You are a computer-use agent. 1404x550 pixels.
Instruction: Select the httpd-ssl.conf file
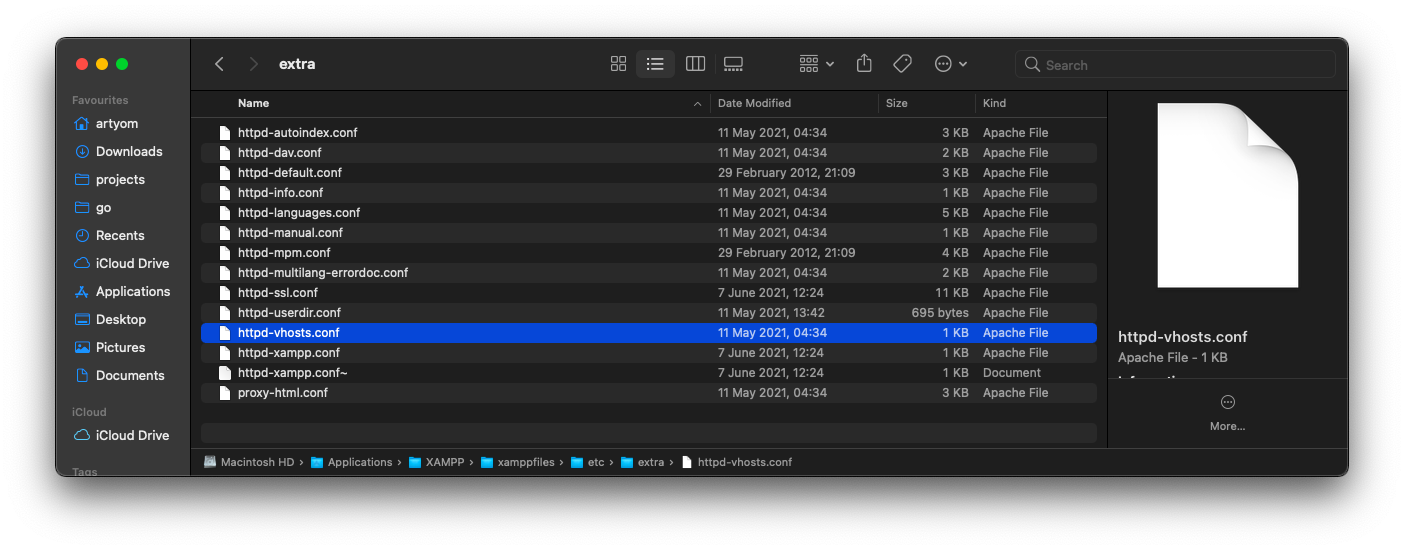[x=278, y=293]
